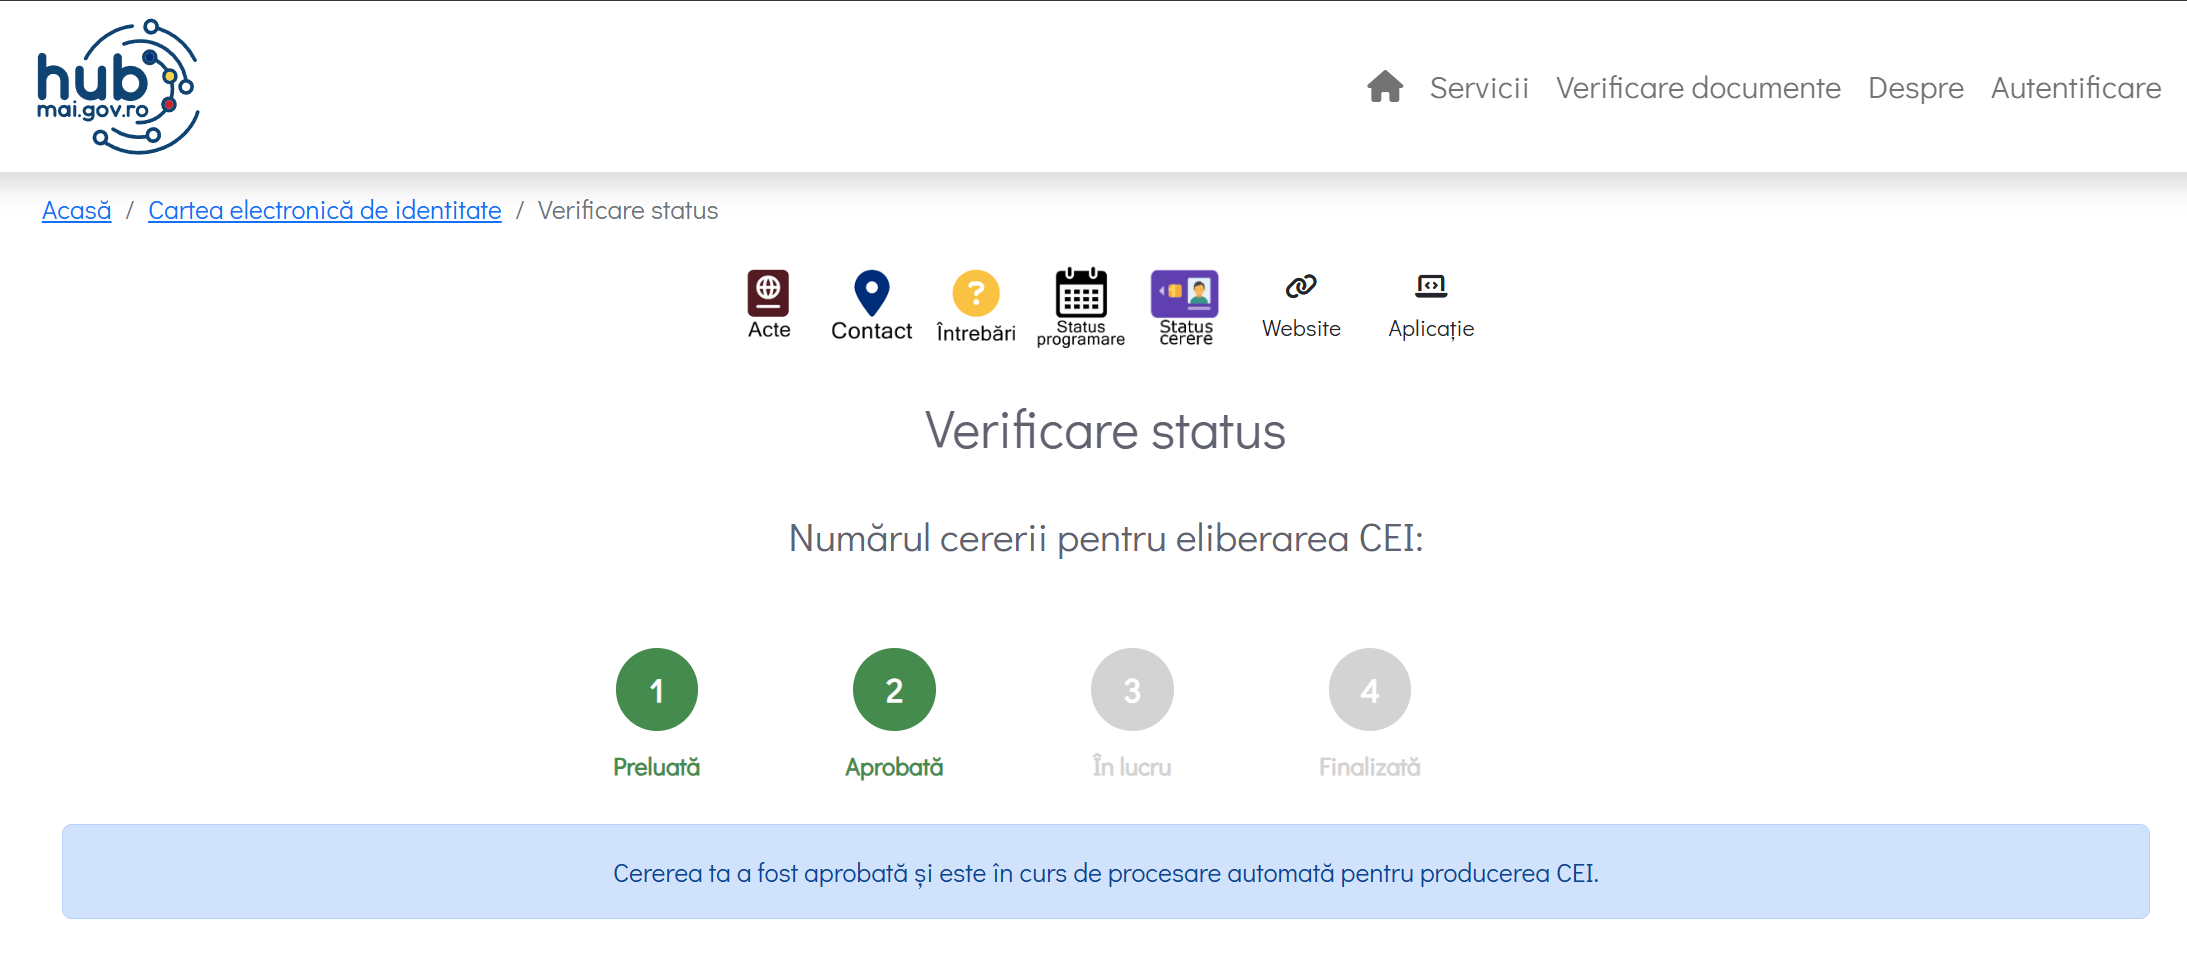This screenshot has height=959, width=2187.
Task: Open the Servicii menu item
Action: 1479,88
